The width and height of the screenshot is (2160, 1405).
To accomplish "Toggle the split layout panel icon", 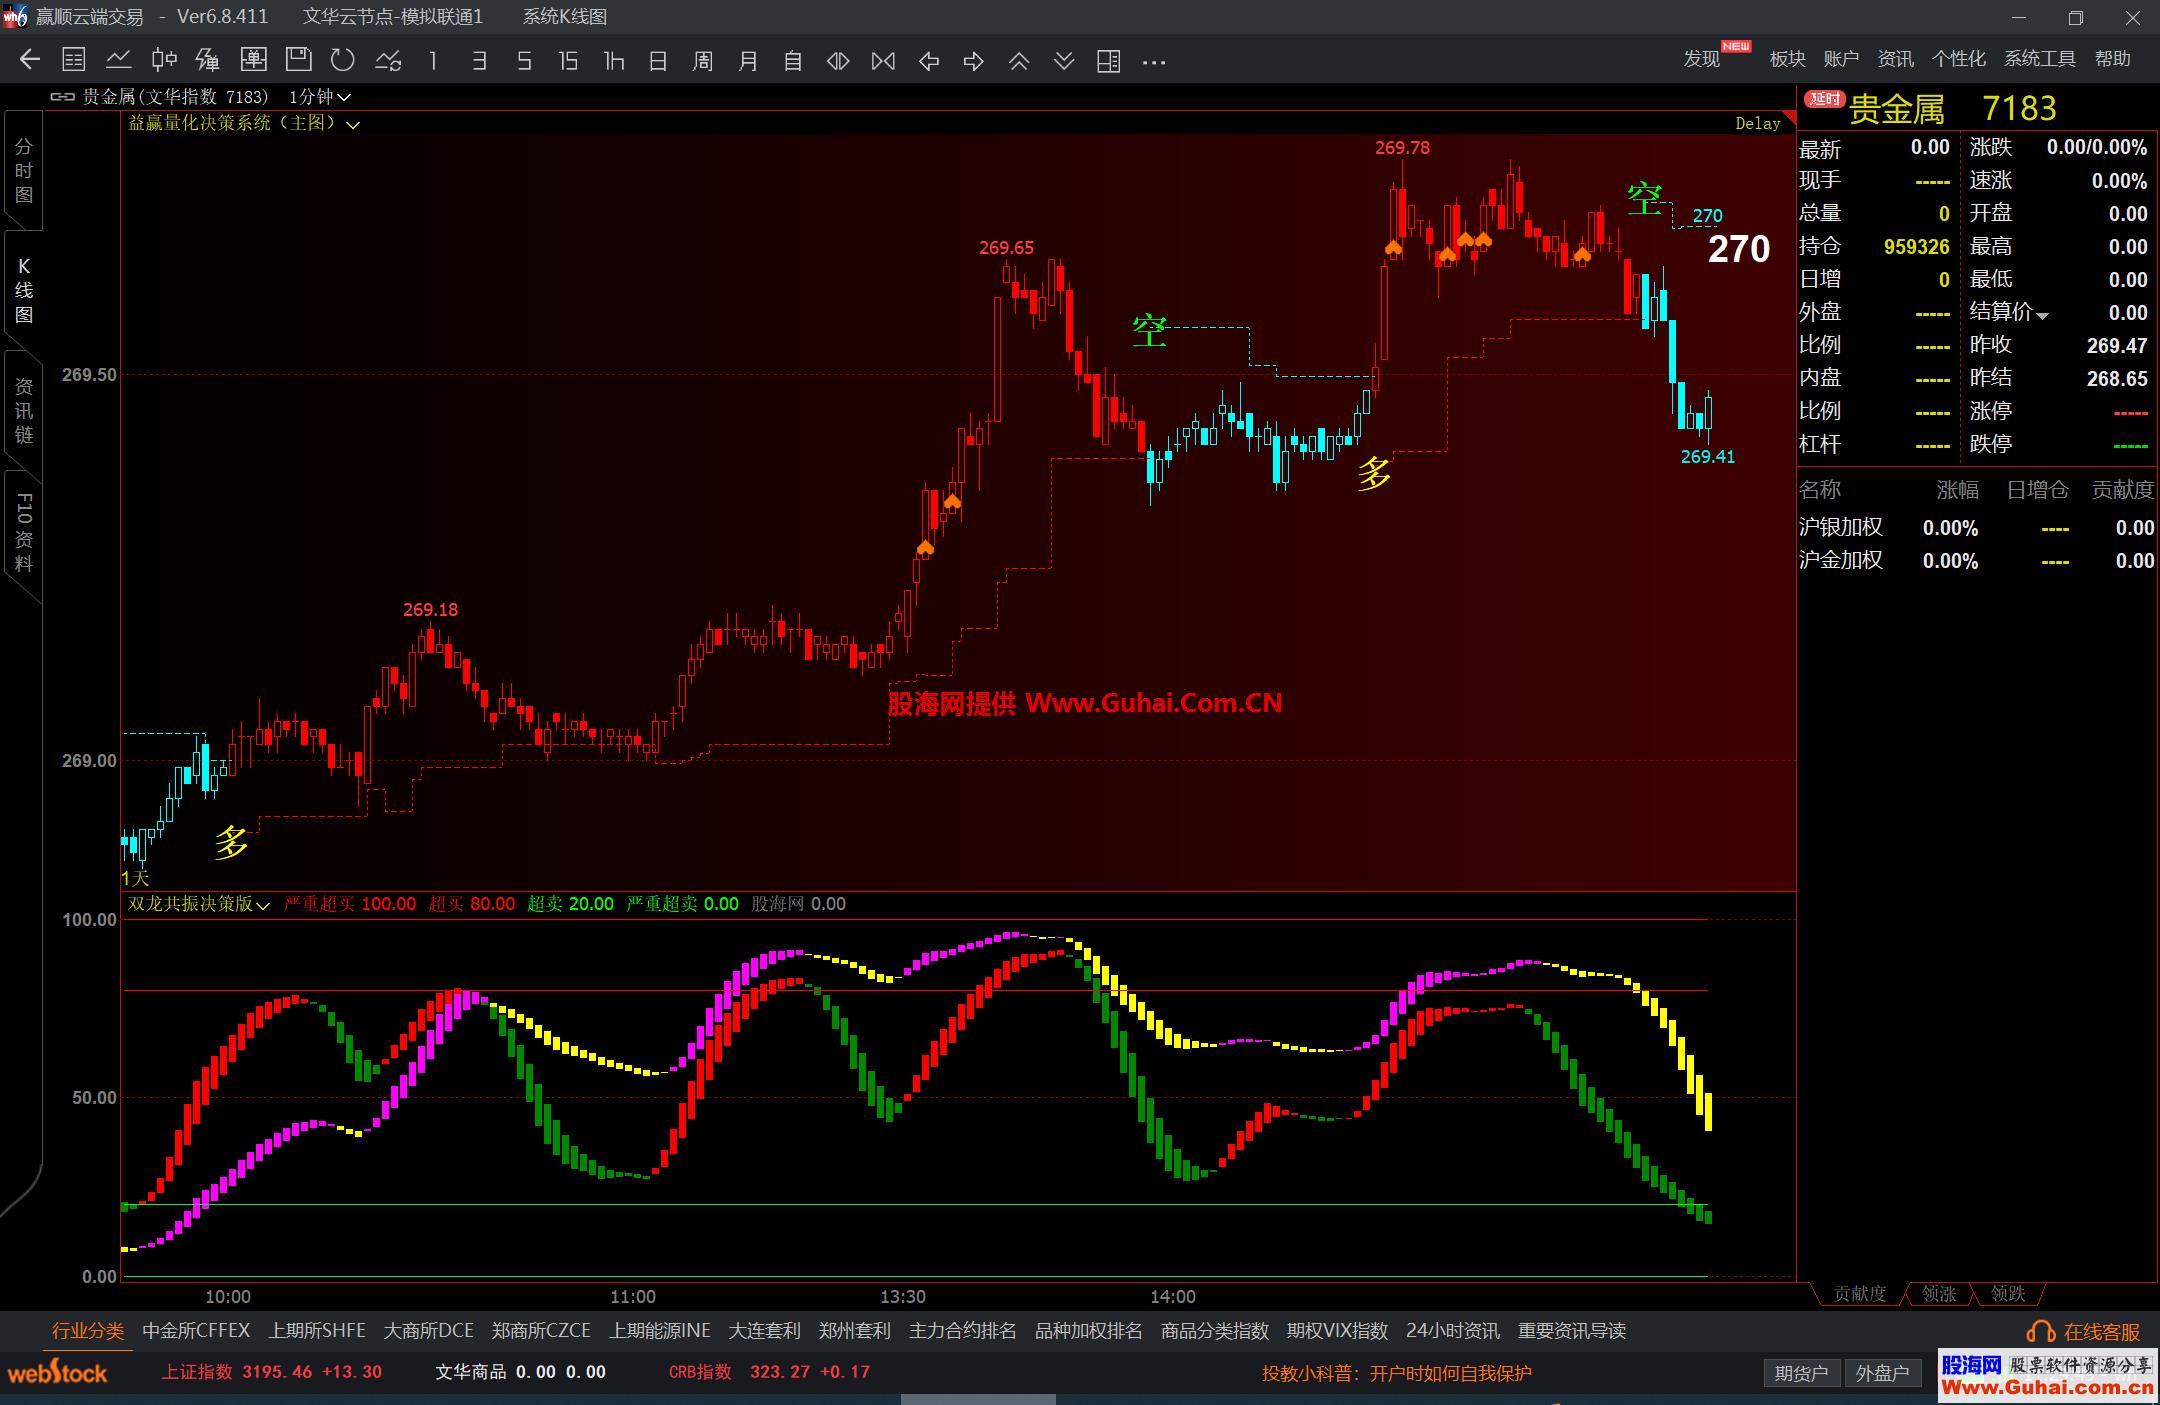I will coord(1108,61).
